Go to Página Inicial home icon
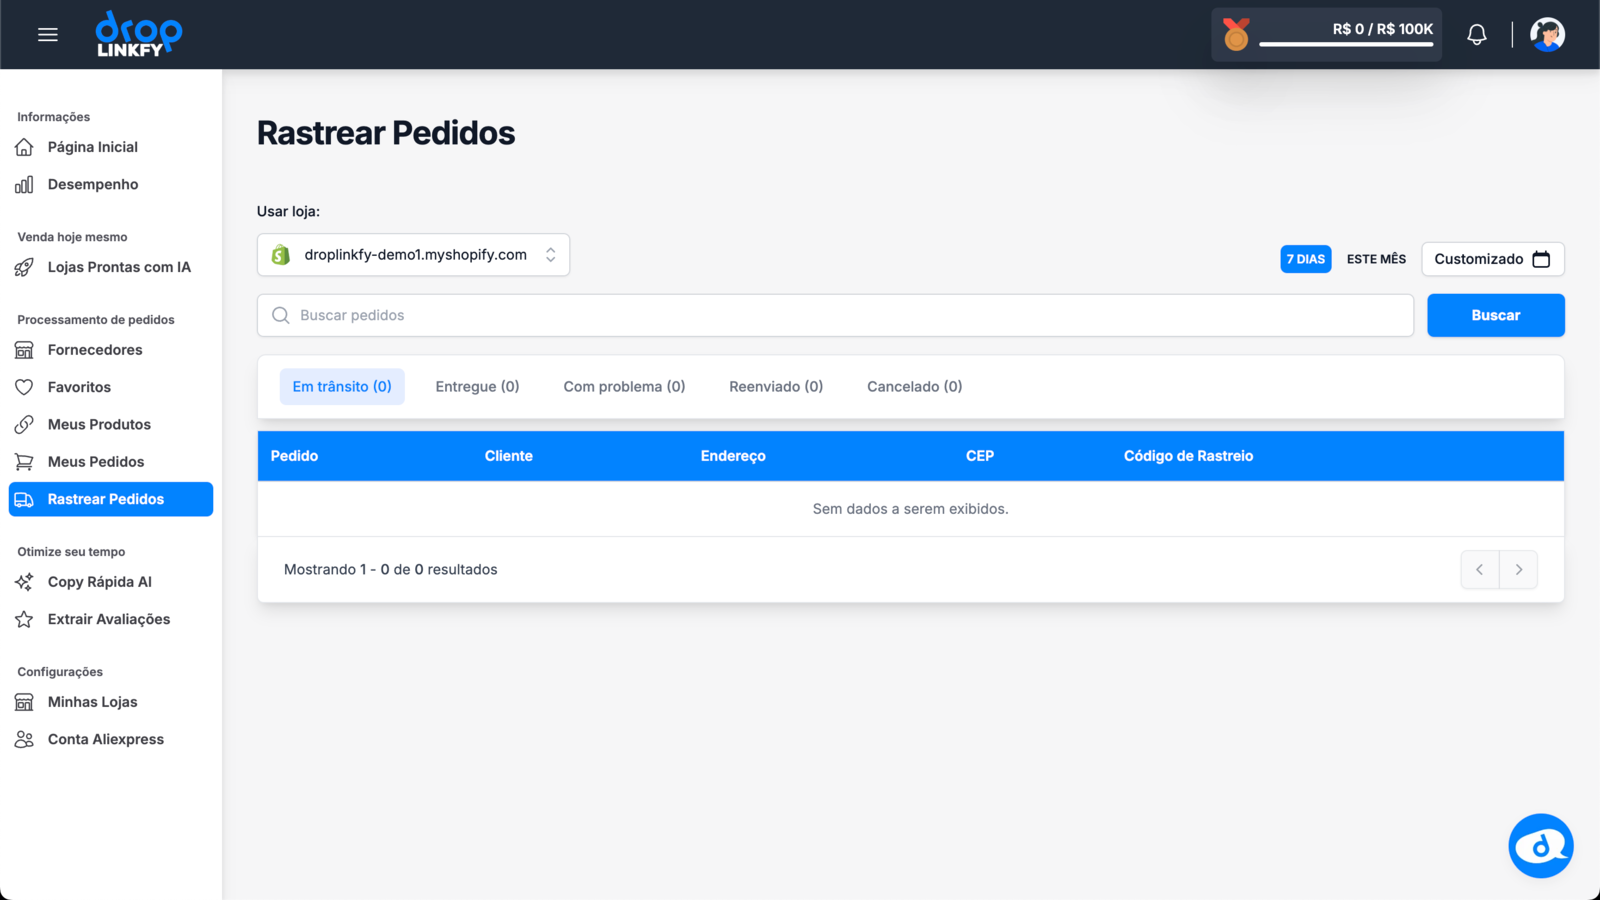 click(24, 147)
